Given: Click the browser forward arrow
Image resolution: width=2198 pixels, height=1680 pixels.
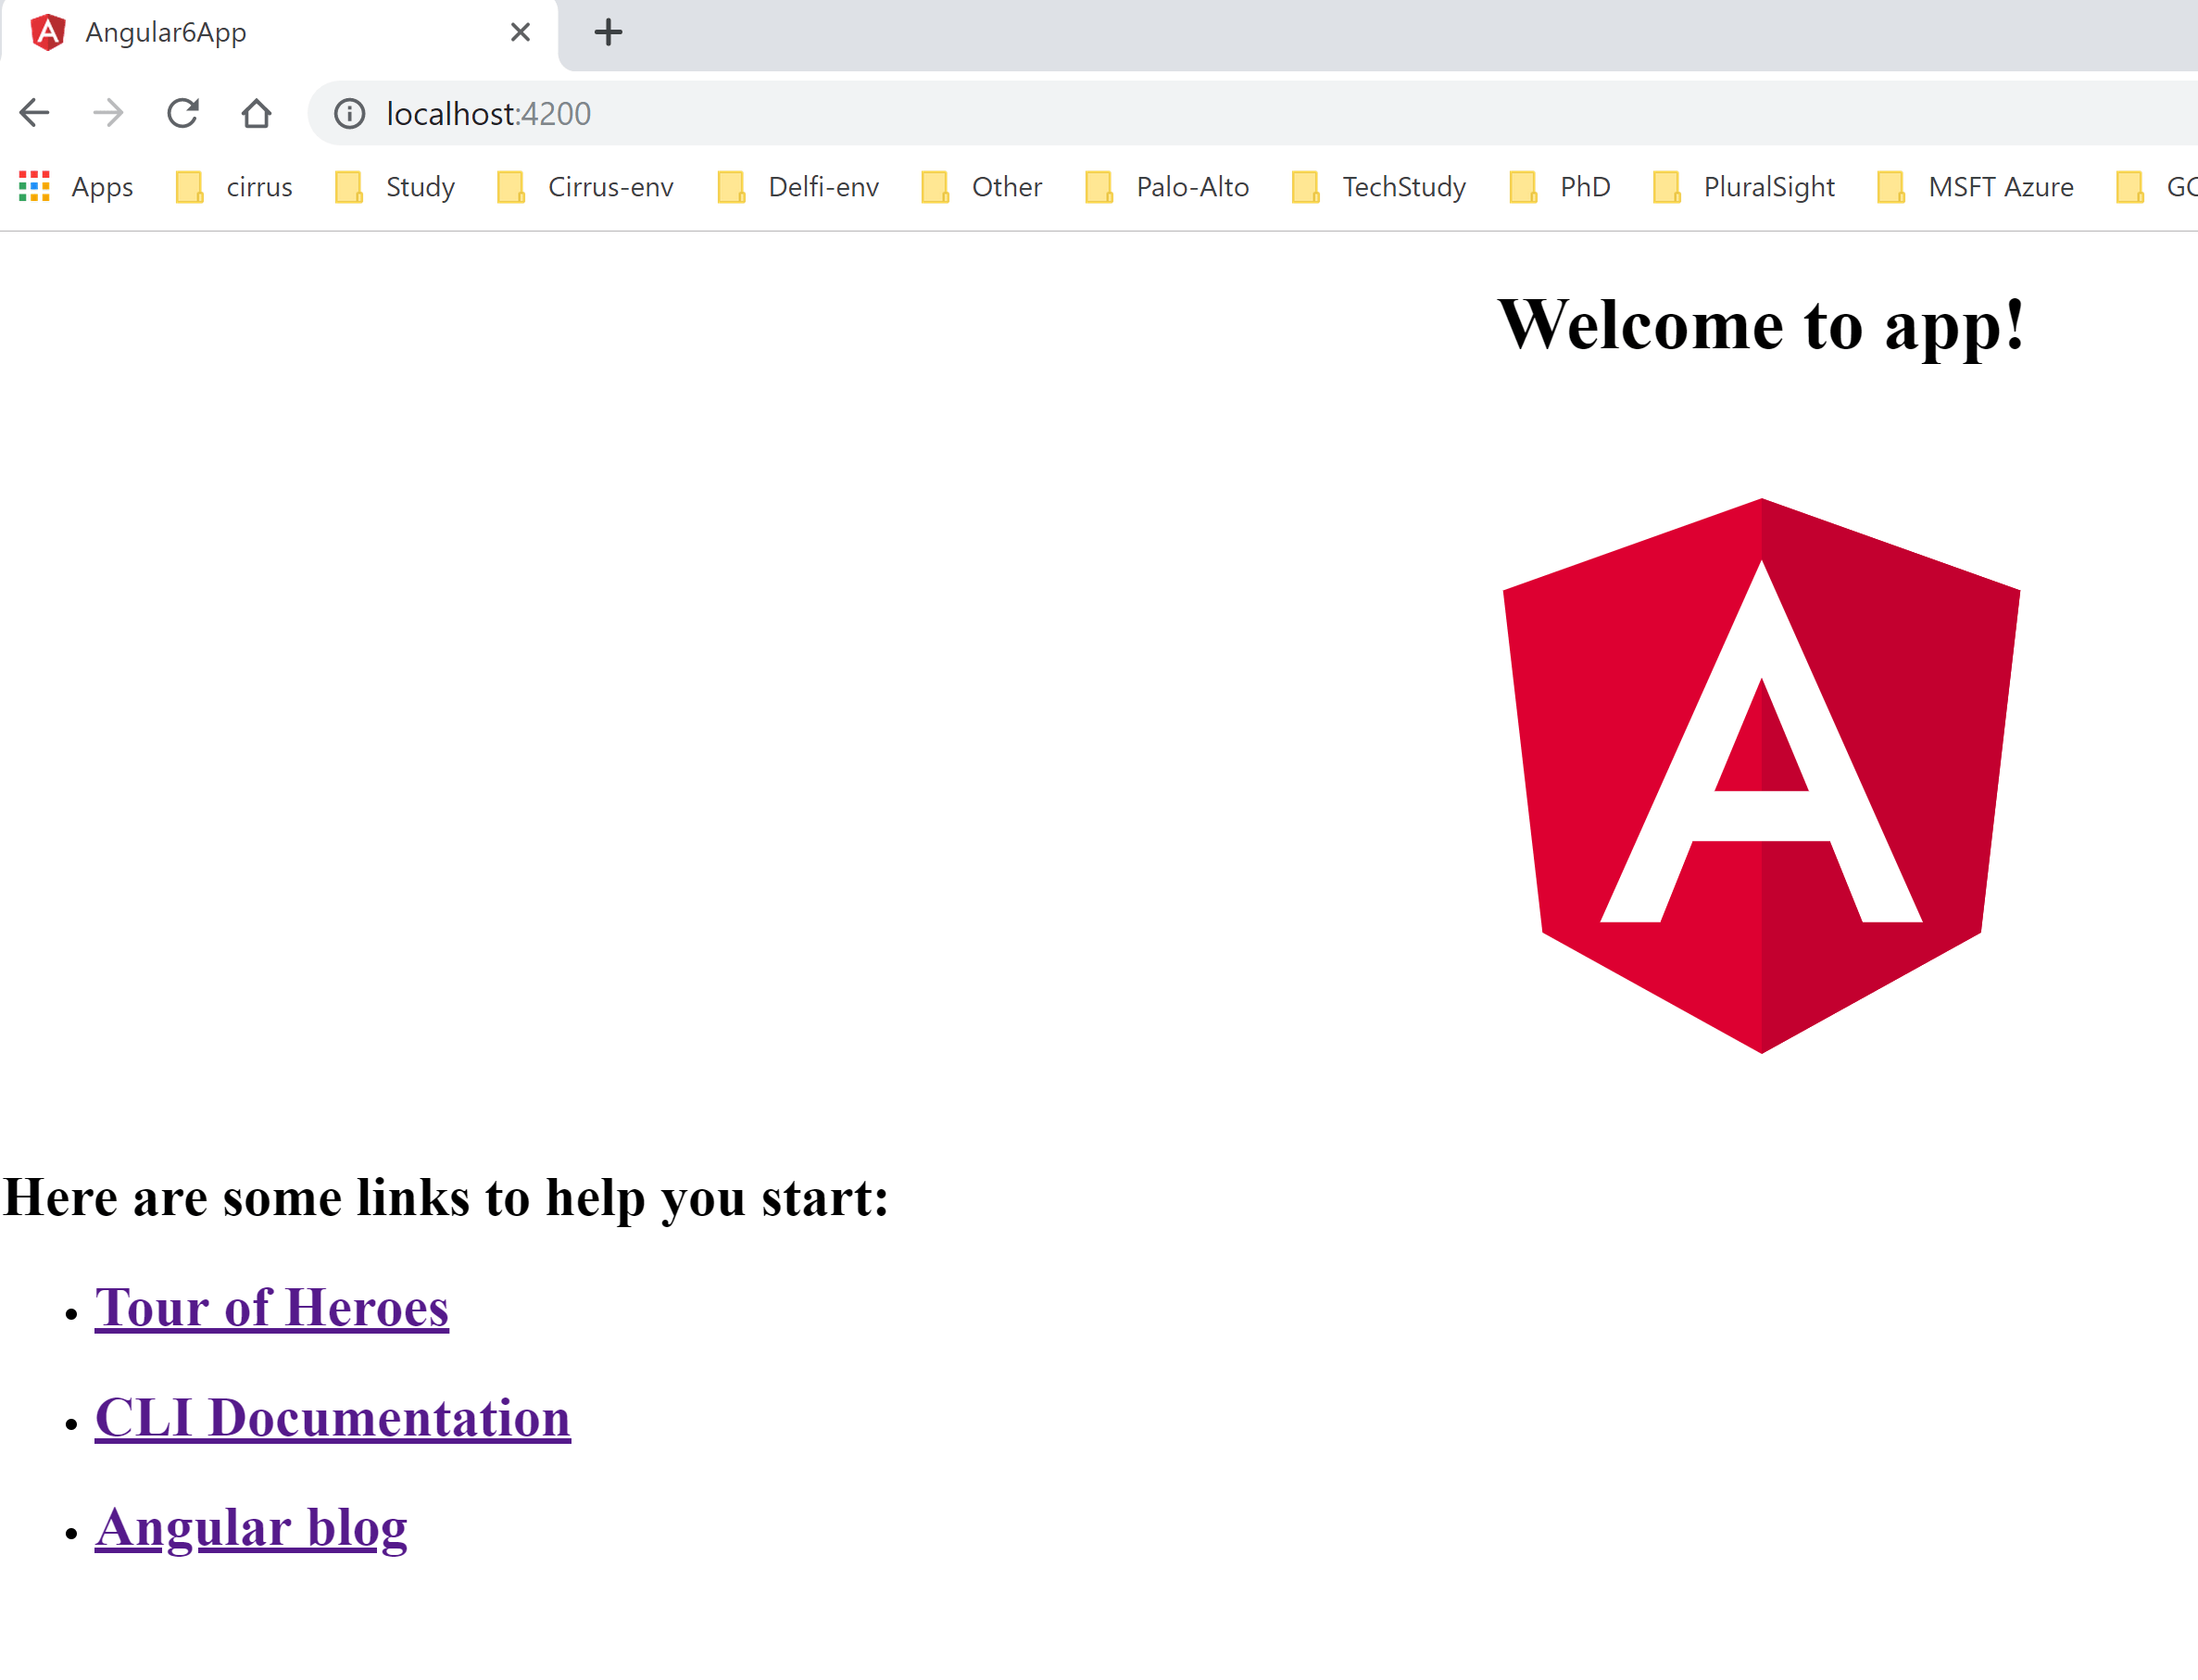Looking at the screenshot, I should [108, 113].
